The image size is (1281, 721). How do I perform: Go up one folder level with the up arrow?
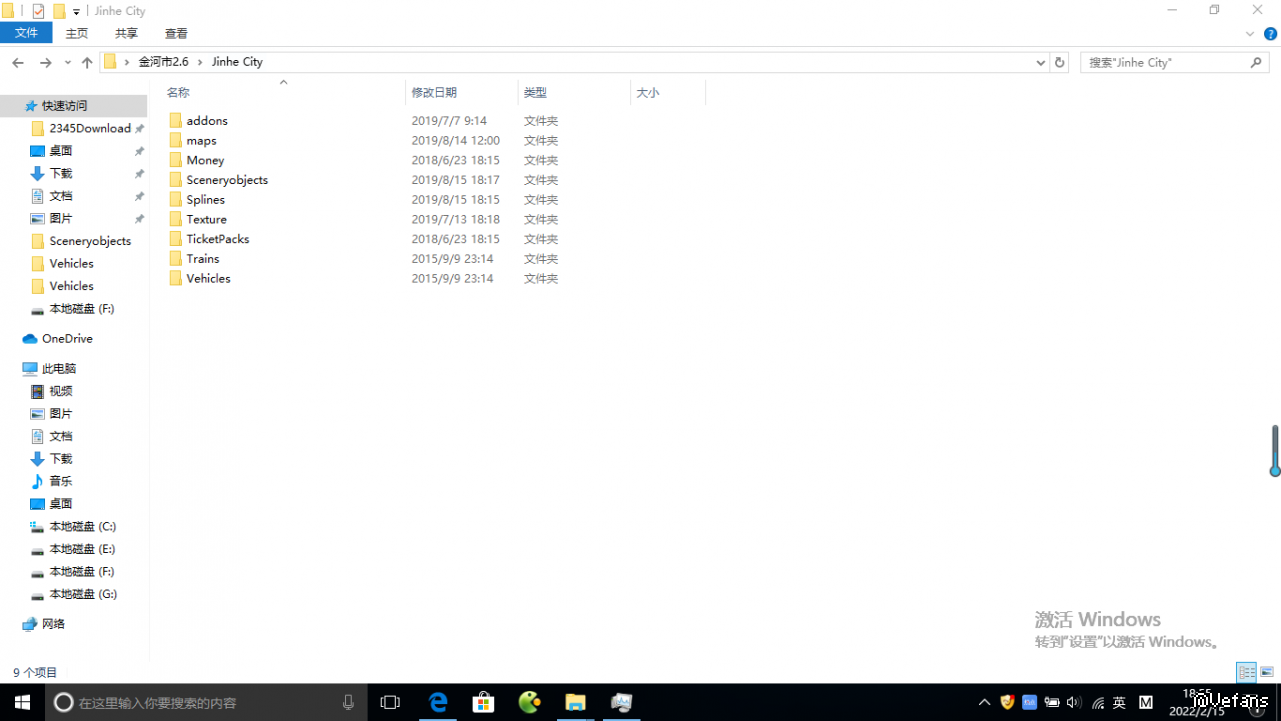(87, 62)
